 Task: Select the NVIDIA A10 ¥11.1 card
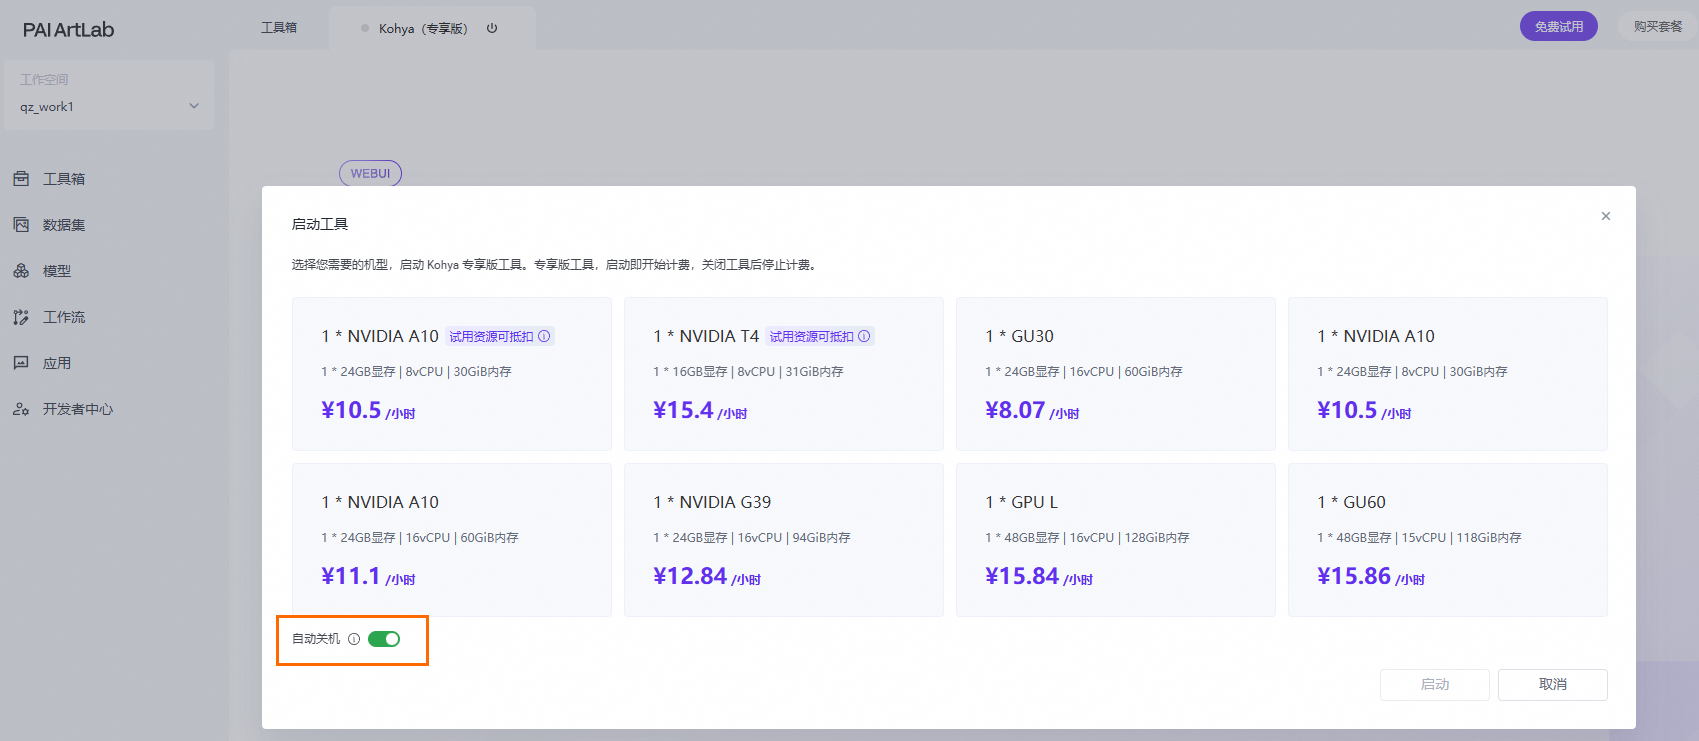pos(452,540)
